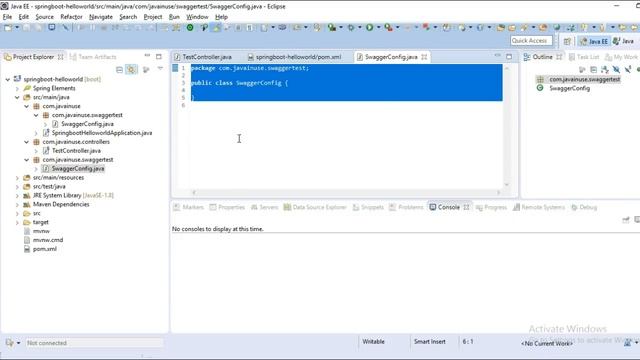Expand the src/test/java folder
The image size is (640, 360).
click(17, 187)
